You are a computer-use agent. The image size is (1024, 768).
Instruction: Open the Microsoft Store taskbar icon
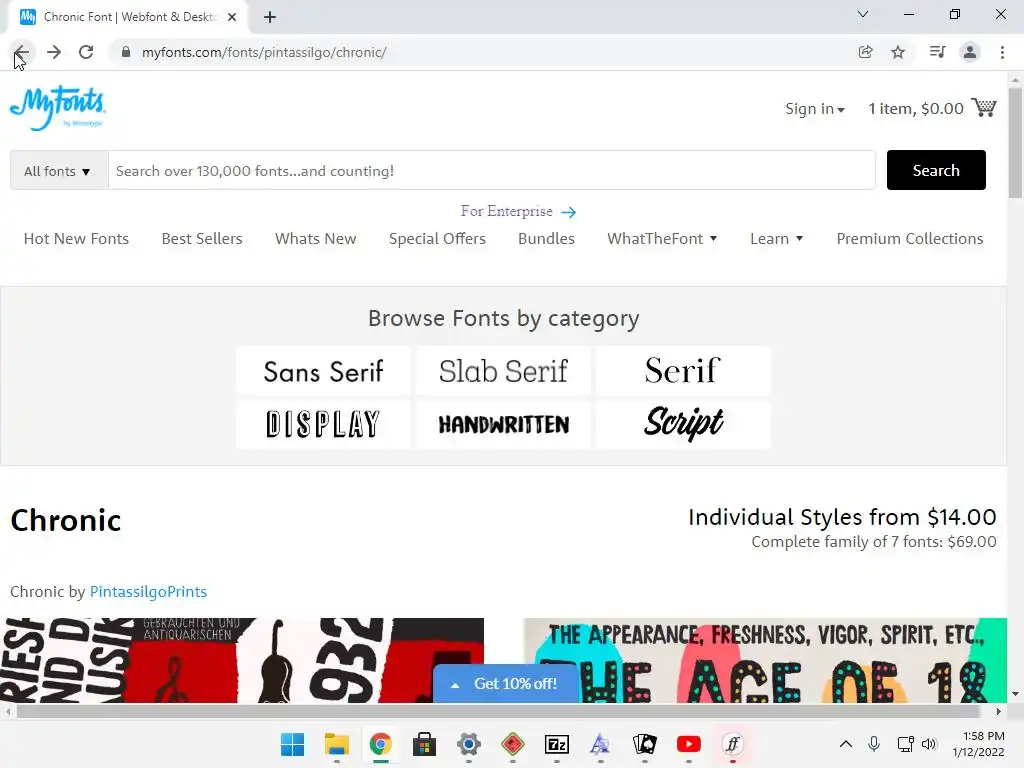tap(424, 744)
